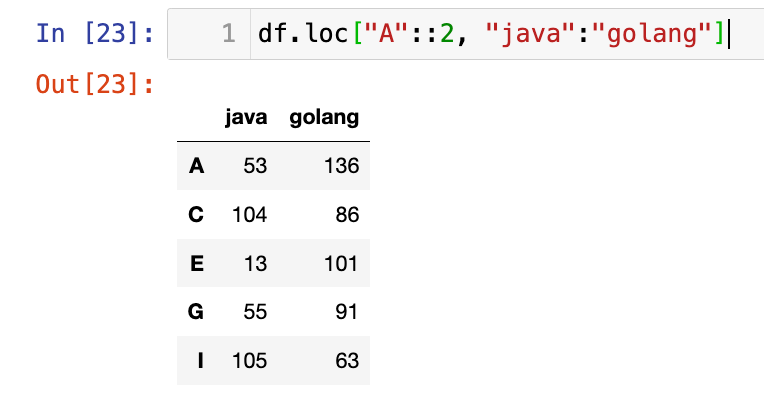Click the cell with value 86
Image resolution: width=764 pixels, height=400 pixels.
click(346, 214)
